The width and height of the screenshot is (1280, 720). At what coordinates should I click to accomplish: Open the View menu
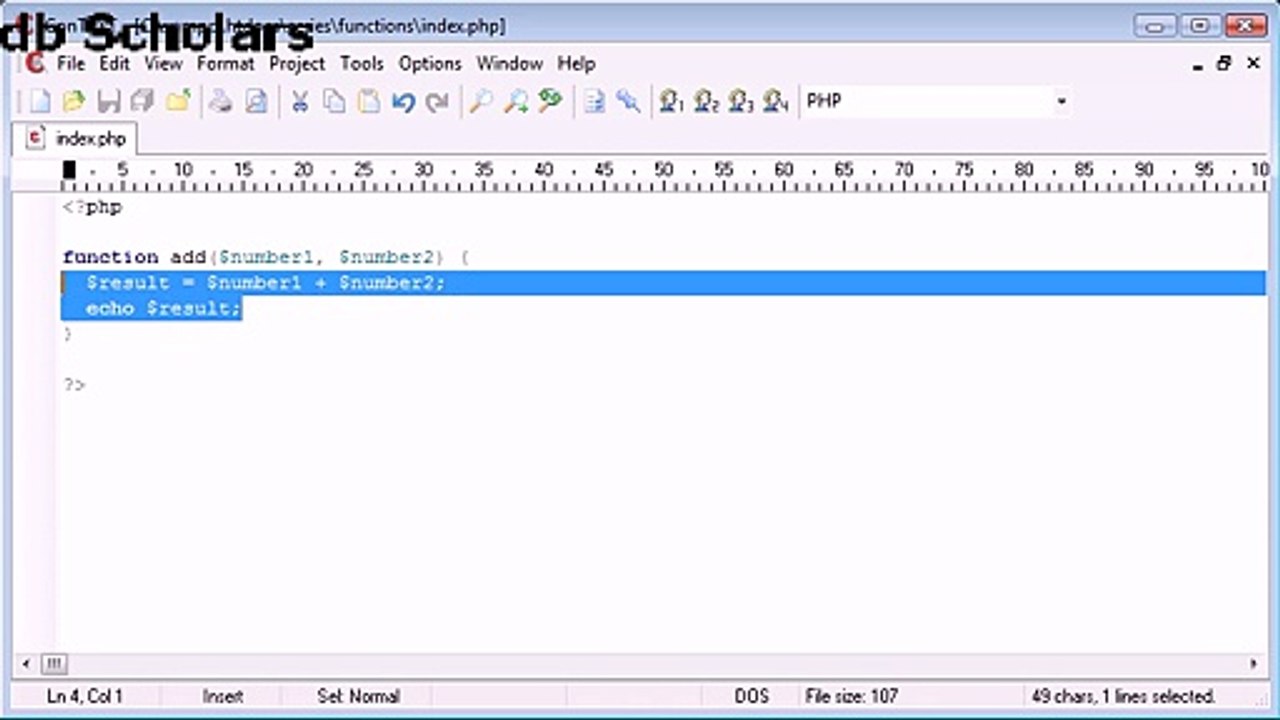point(163,63)
